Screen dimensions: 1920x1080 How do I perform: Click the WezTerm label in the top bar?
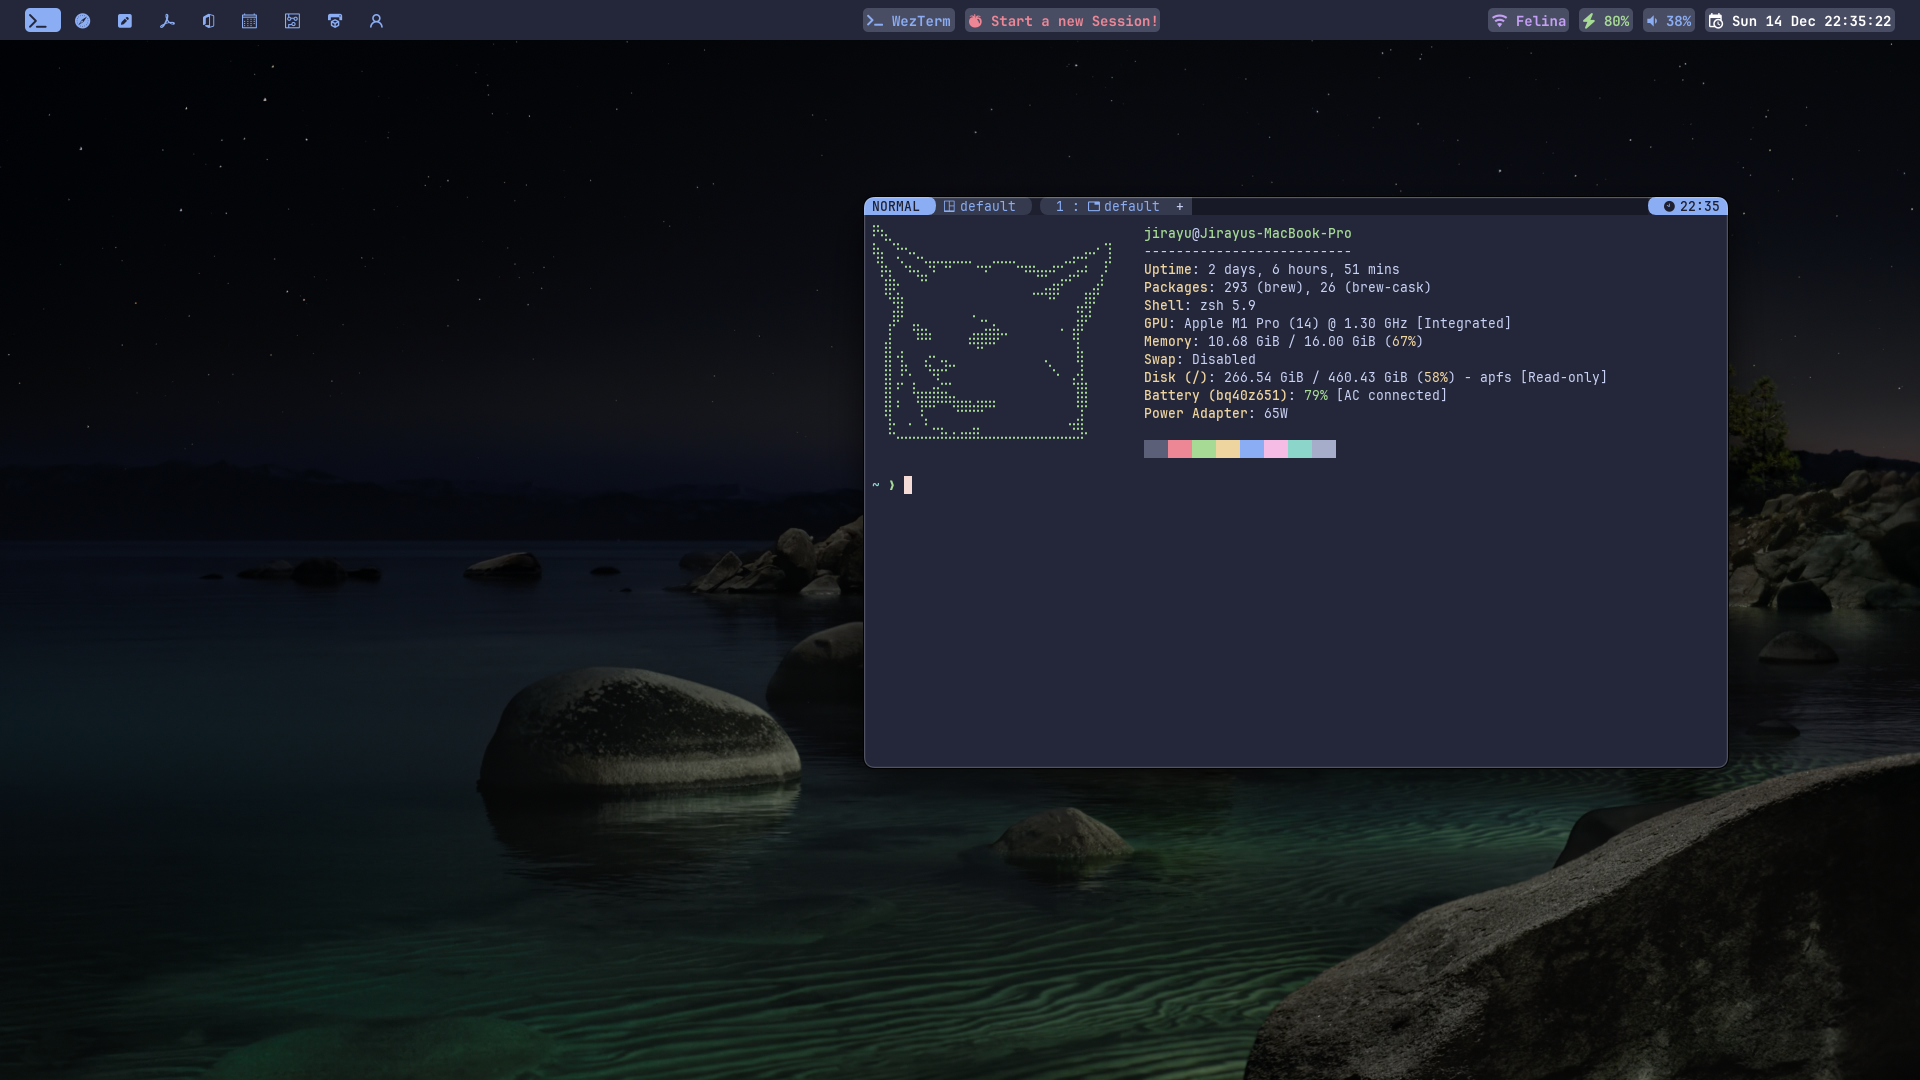908,19
